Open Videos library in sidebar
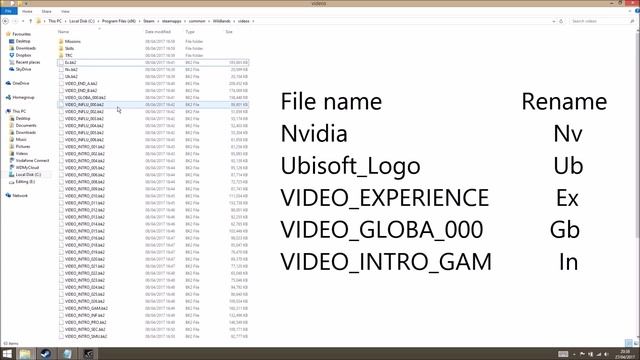Image resolution: width=640 pixels, height=360 pixels. pos(18,153)
